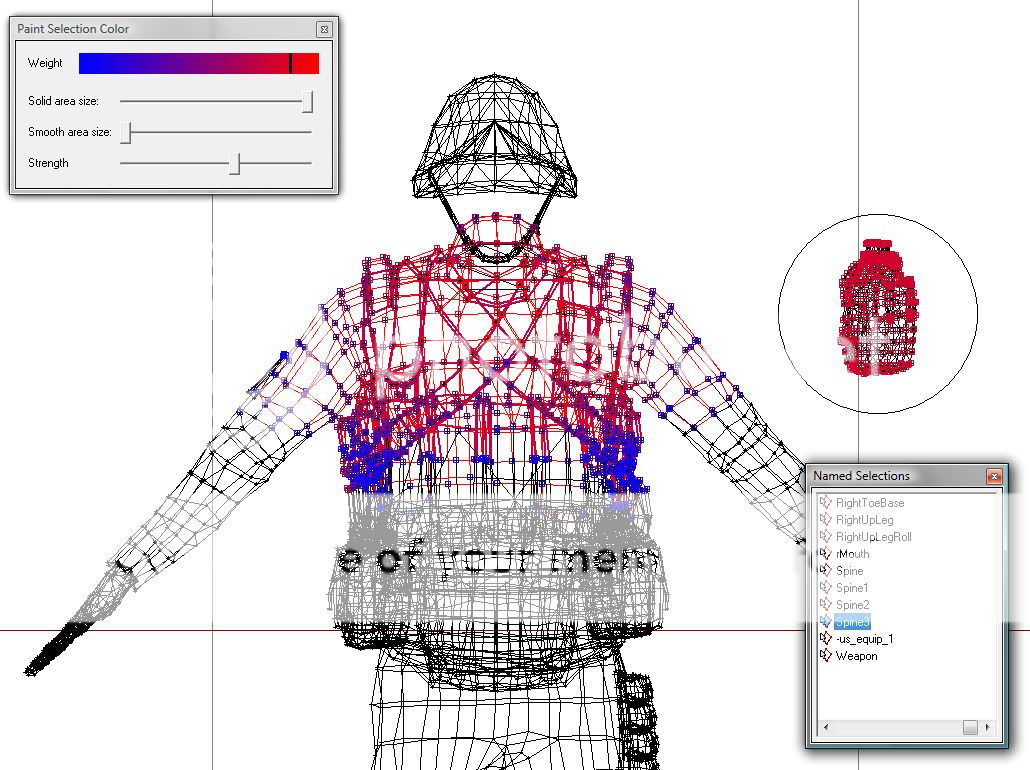The height and width of the screenshot is (770, 1030).
Task: Click the Solid area size slider handle
Action: coord(308,101)
